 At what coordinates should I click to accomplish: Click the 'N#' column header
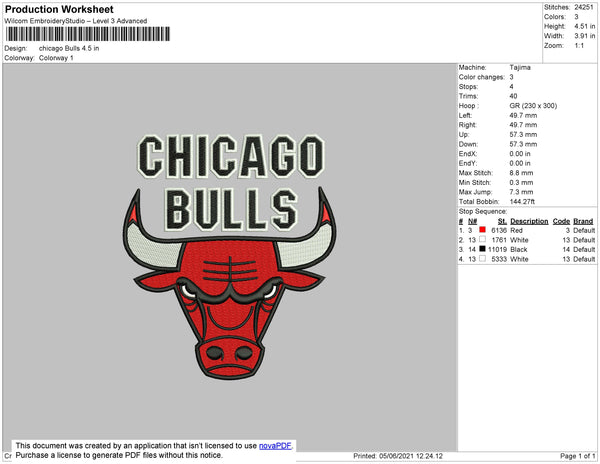472,221
